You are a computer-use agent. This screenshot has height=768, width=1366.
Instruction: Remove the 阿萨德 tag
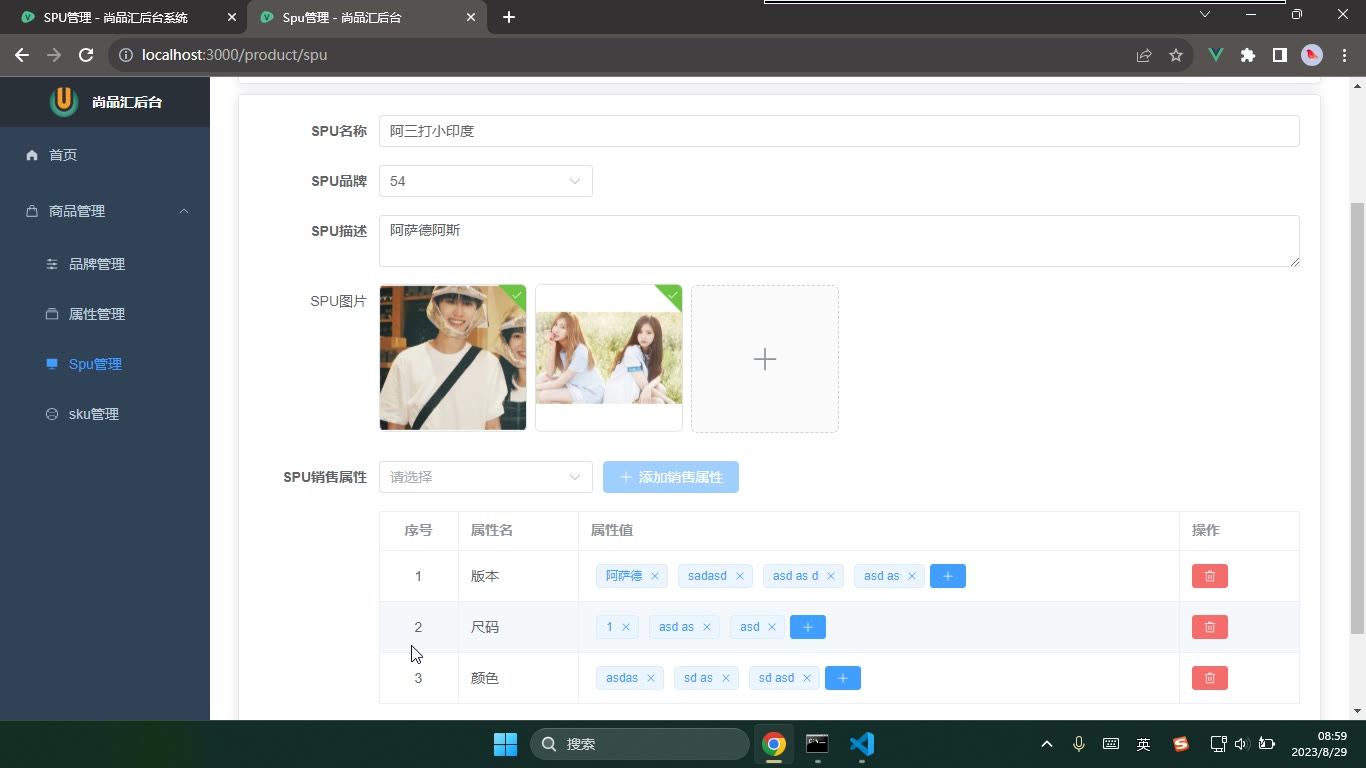pyautogui.click(x=655, y=576)
